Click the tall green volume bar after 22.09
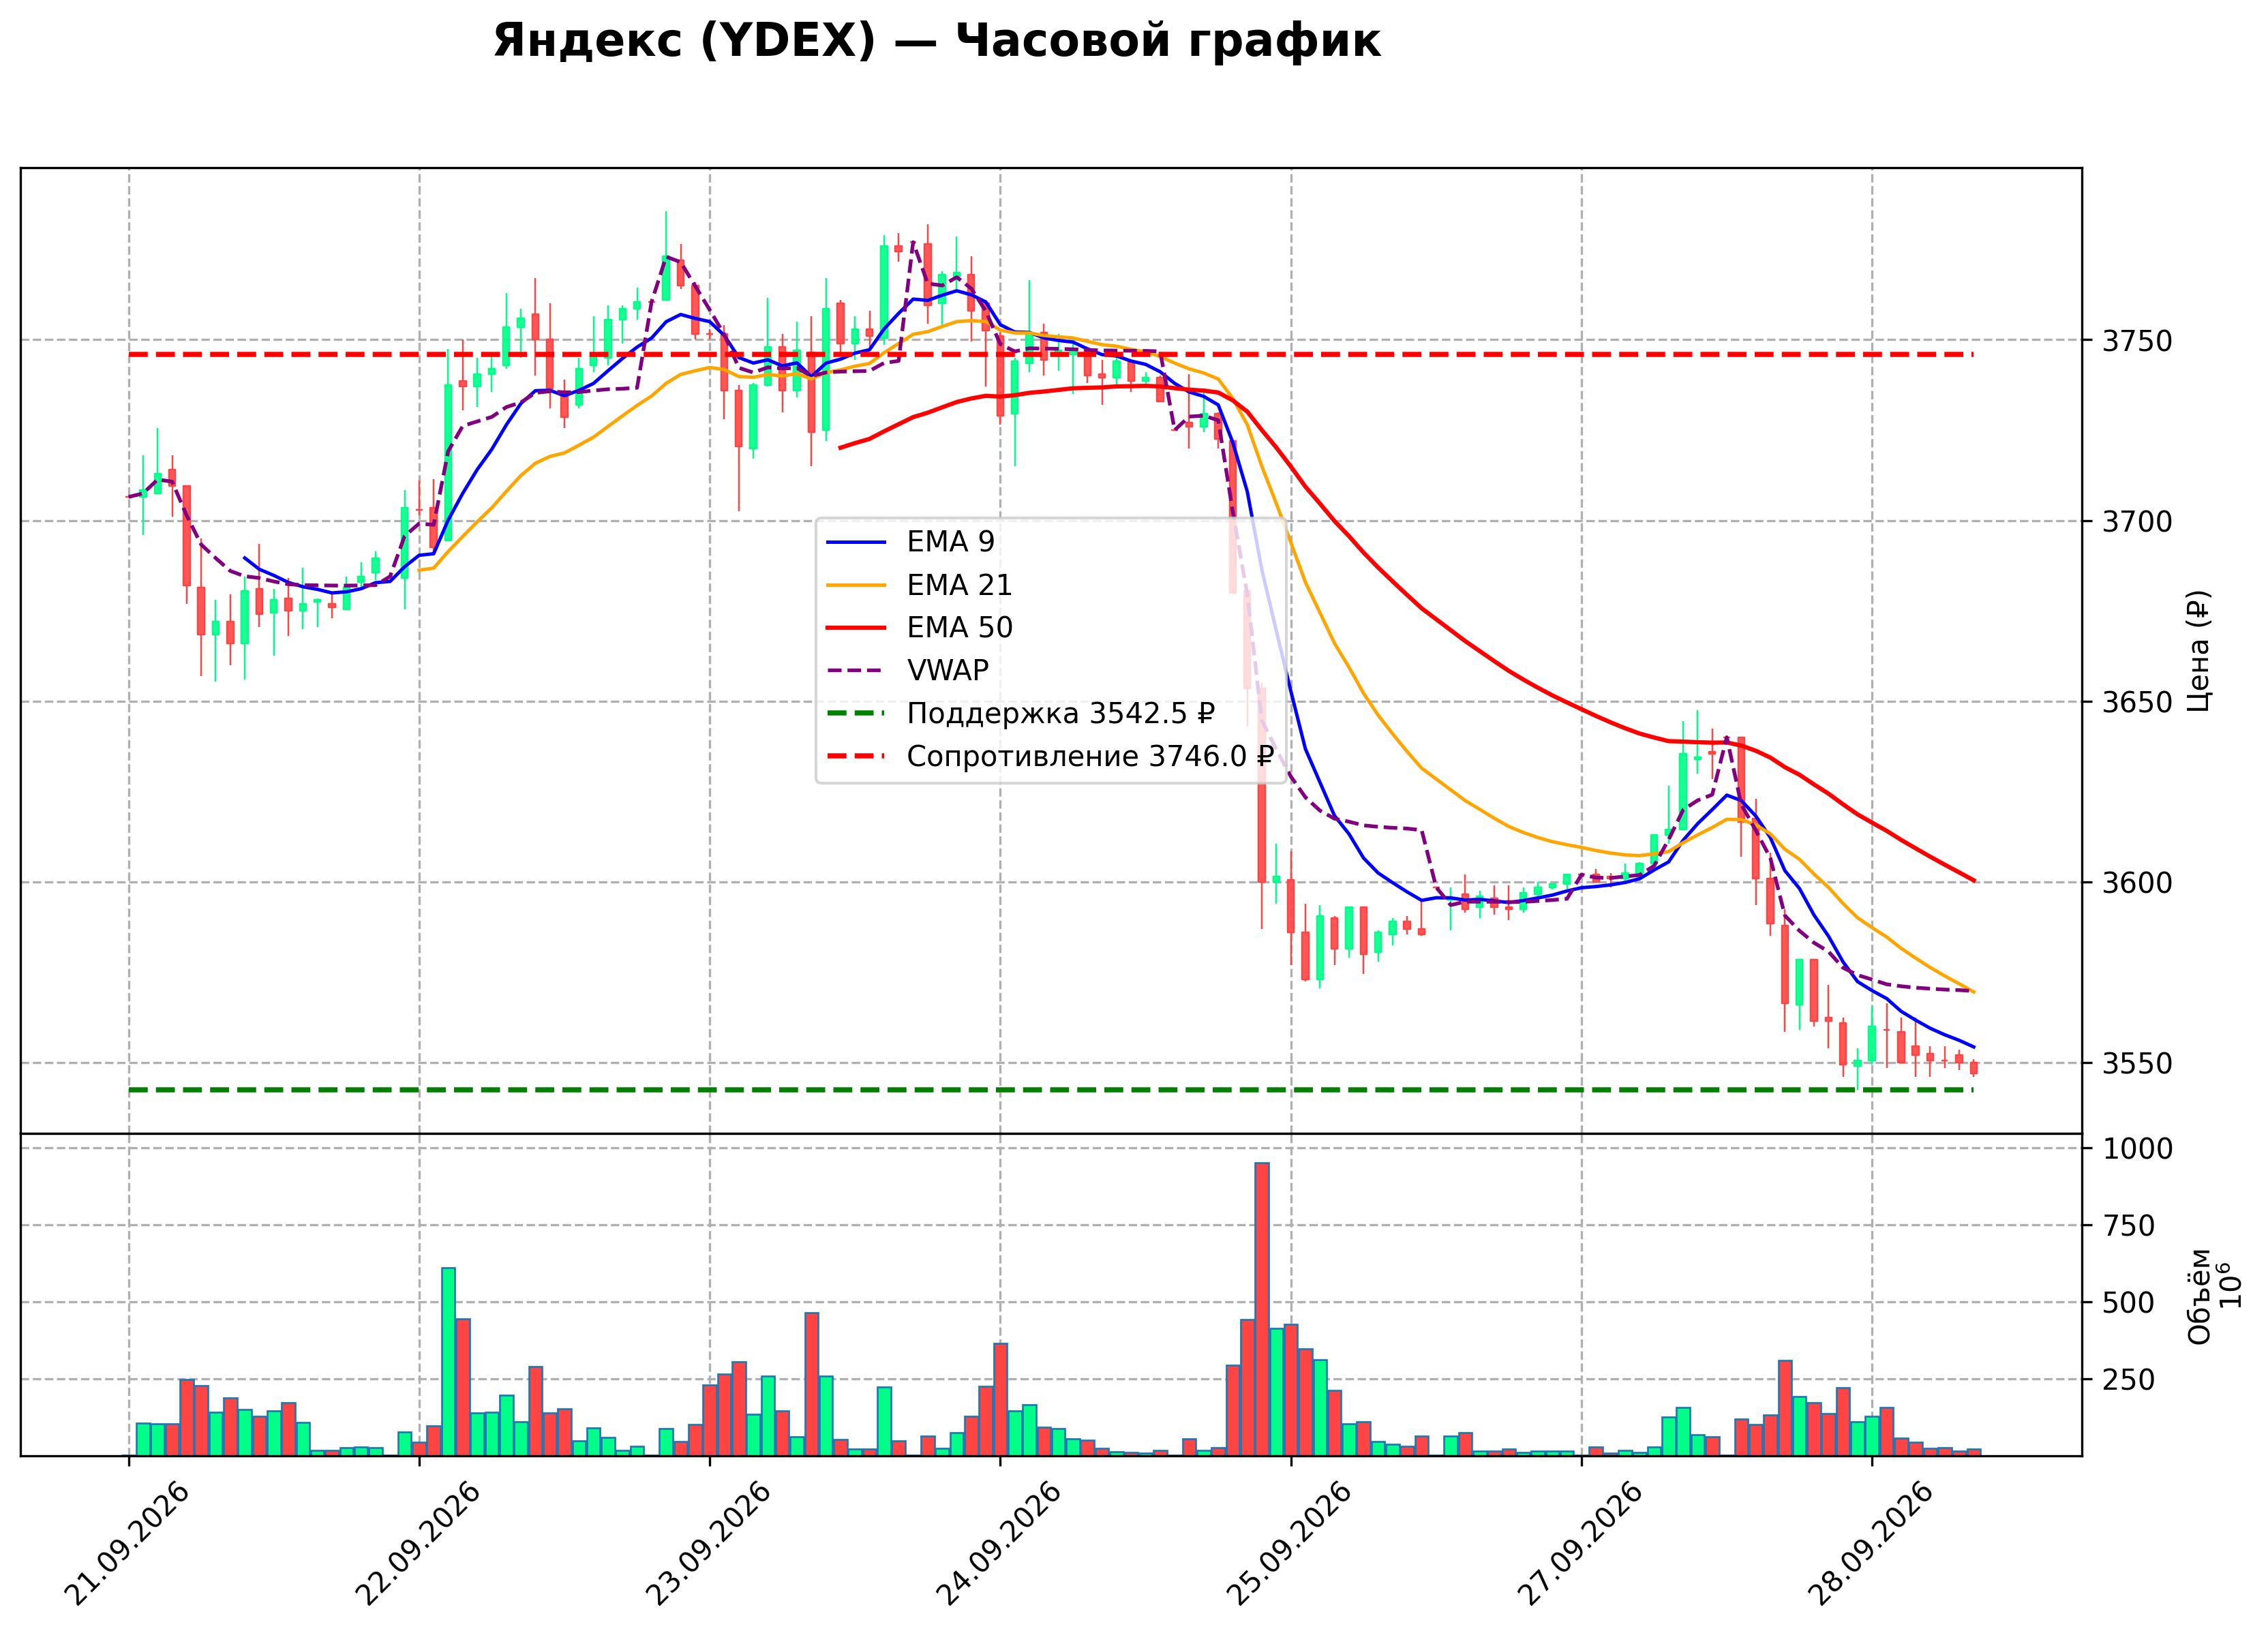The image size is (2268, 1631). [x=448, y=1362]
